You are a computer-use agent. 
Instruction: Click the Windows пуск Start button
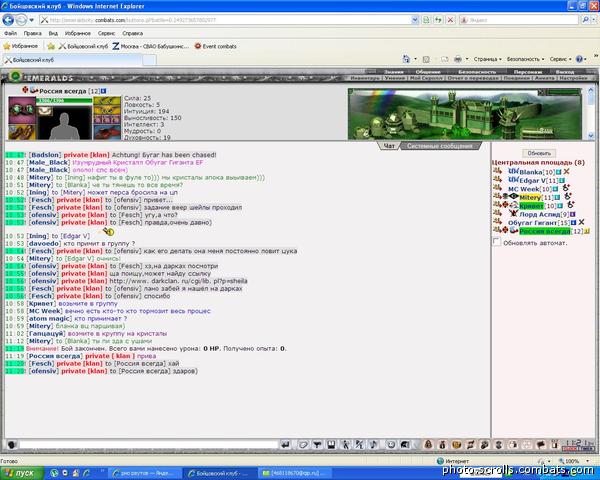click(21, 473)
